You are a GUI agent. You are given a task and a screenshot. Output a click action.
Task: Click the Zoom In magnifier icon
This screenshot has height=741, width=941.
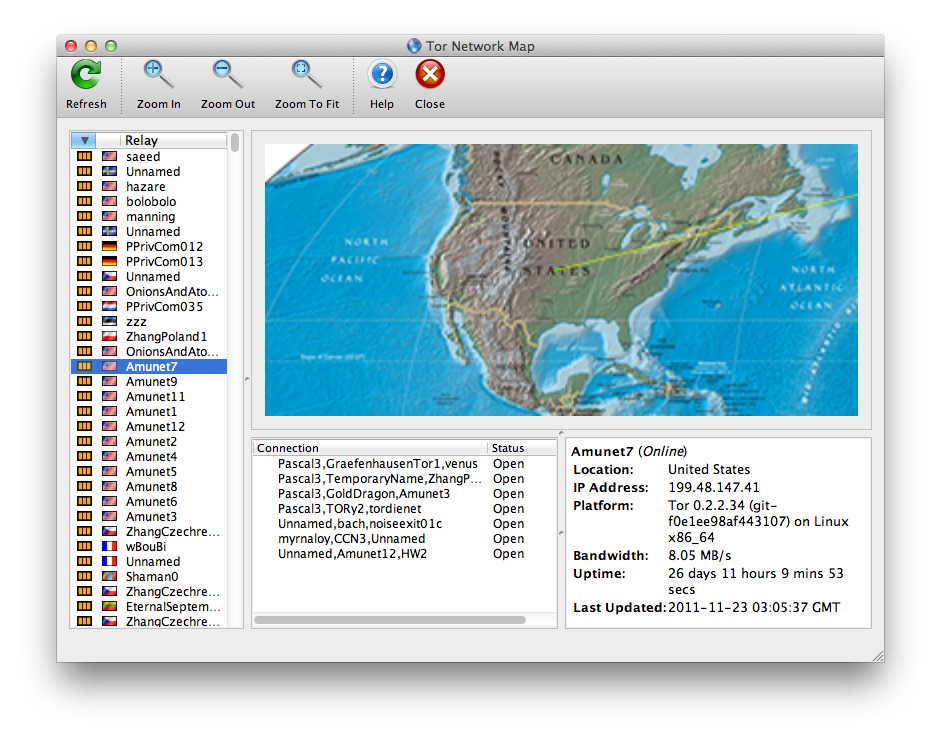click(x=158, y=75)
